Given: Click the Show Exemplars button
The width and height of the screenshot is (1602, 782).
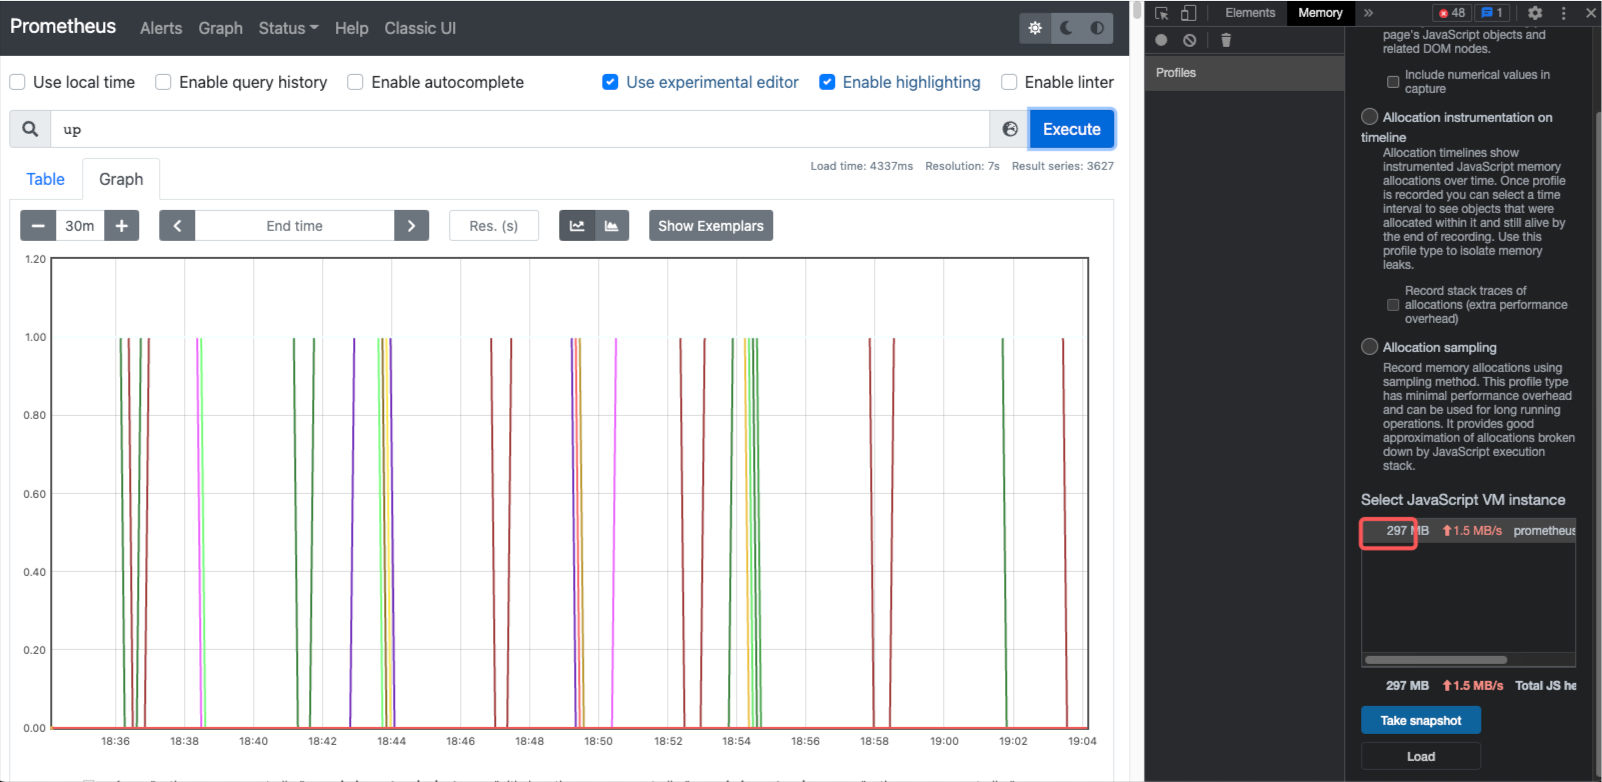Looking at the screenshot, I should [711, 226].
